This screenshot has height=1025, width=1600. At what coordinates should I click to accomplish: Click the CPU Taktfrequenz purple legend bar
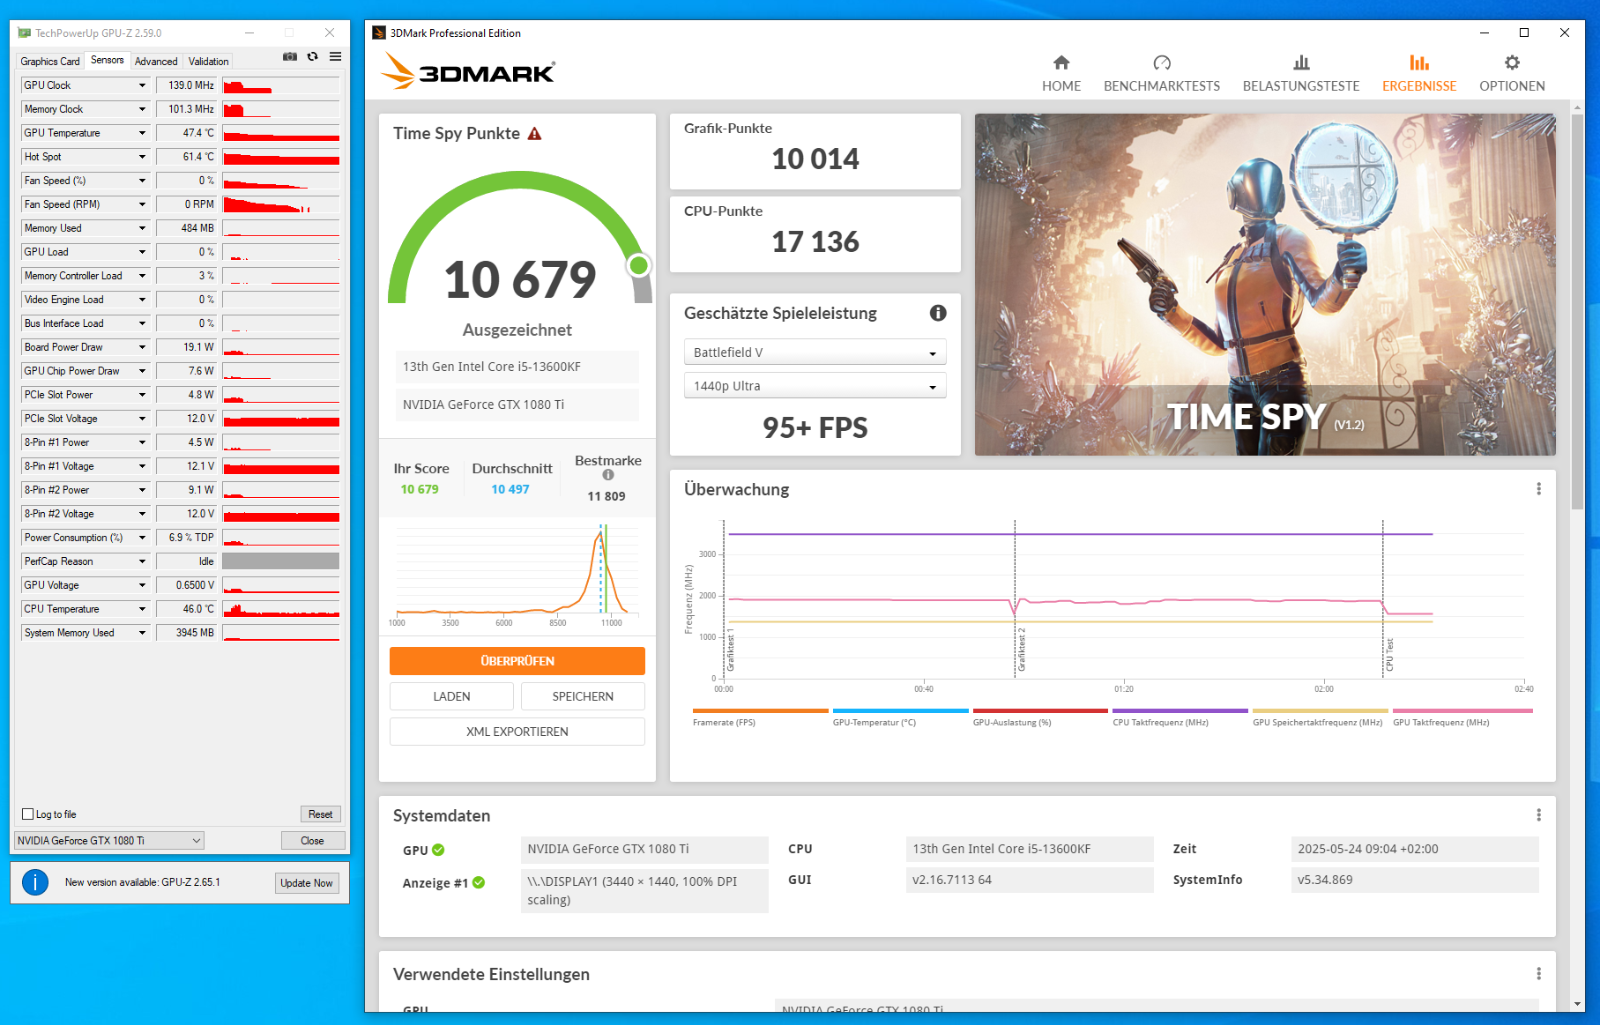(1180, 711)
